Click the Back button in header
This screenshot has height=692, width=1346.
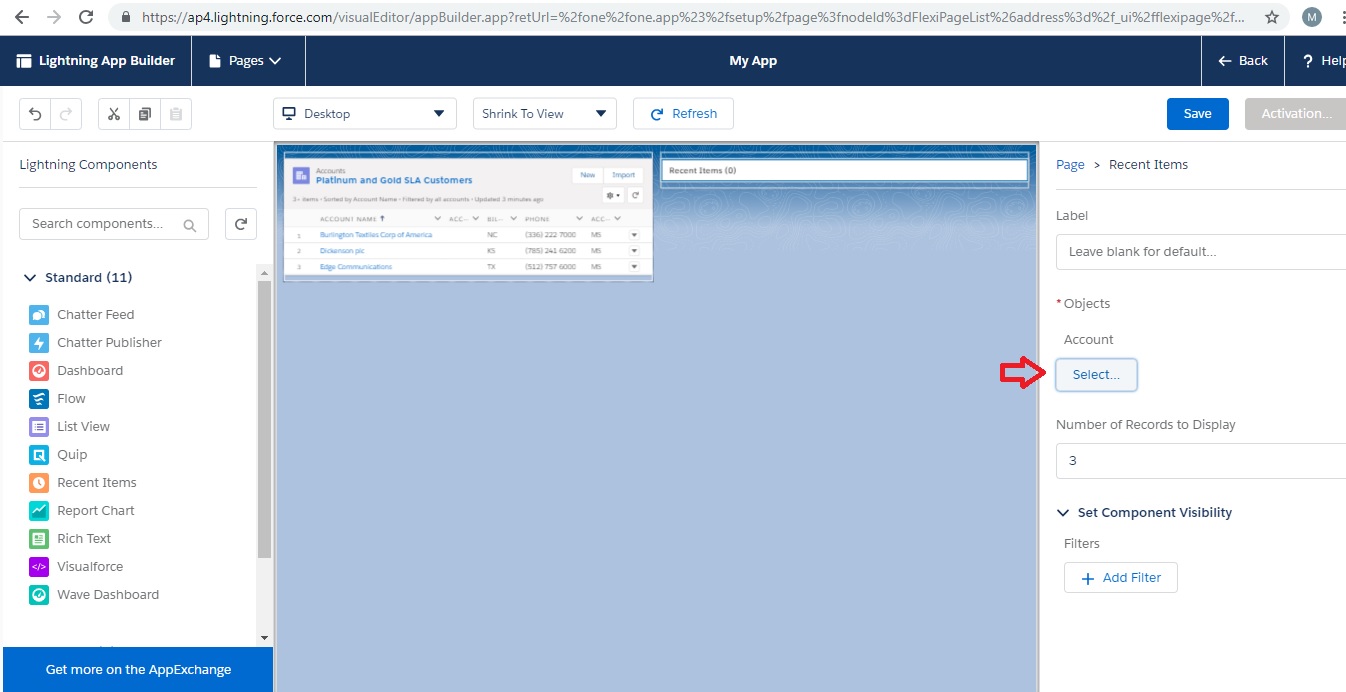pos(1243,61)
